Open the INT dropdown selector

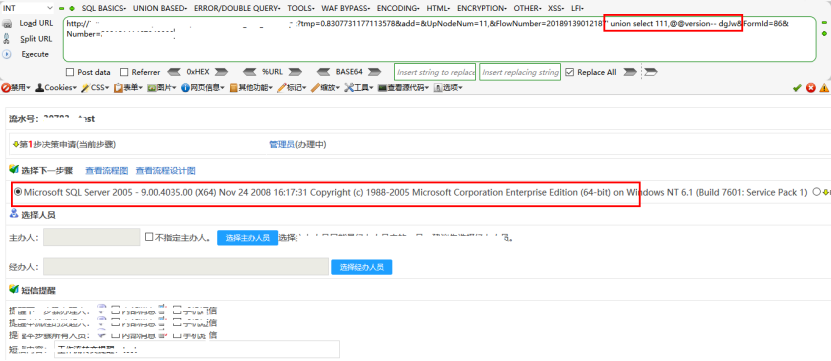pos(28,8)
